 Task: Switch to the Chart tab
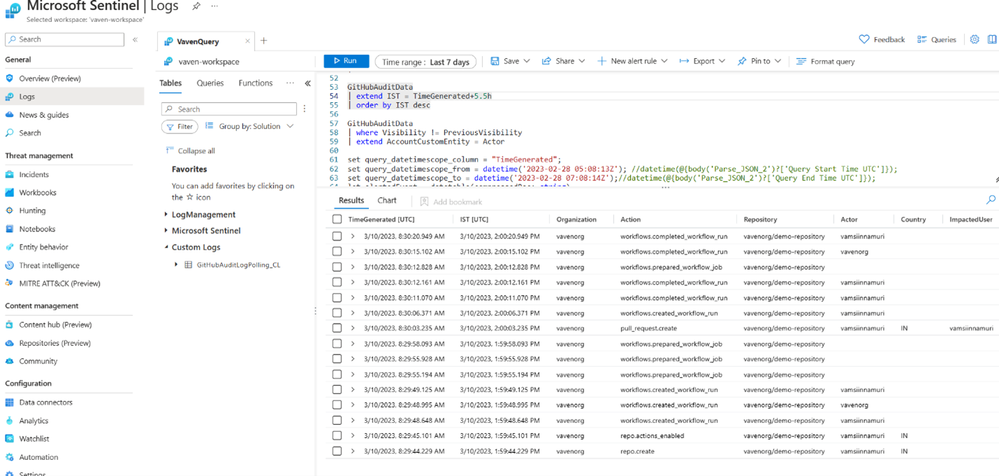[x=387, y=200]
